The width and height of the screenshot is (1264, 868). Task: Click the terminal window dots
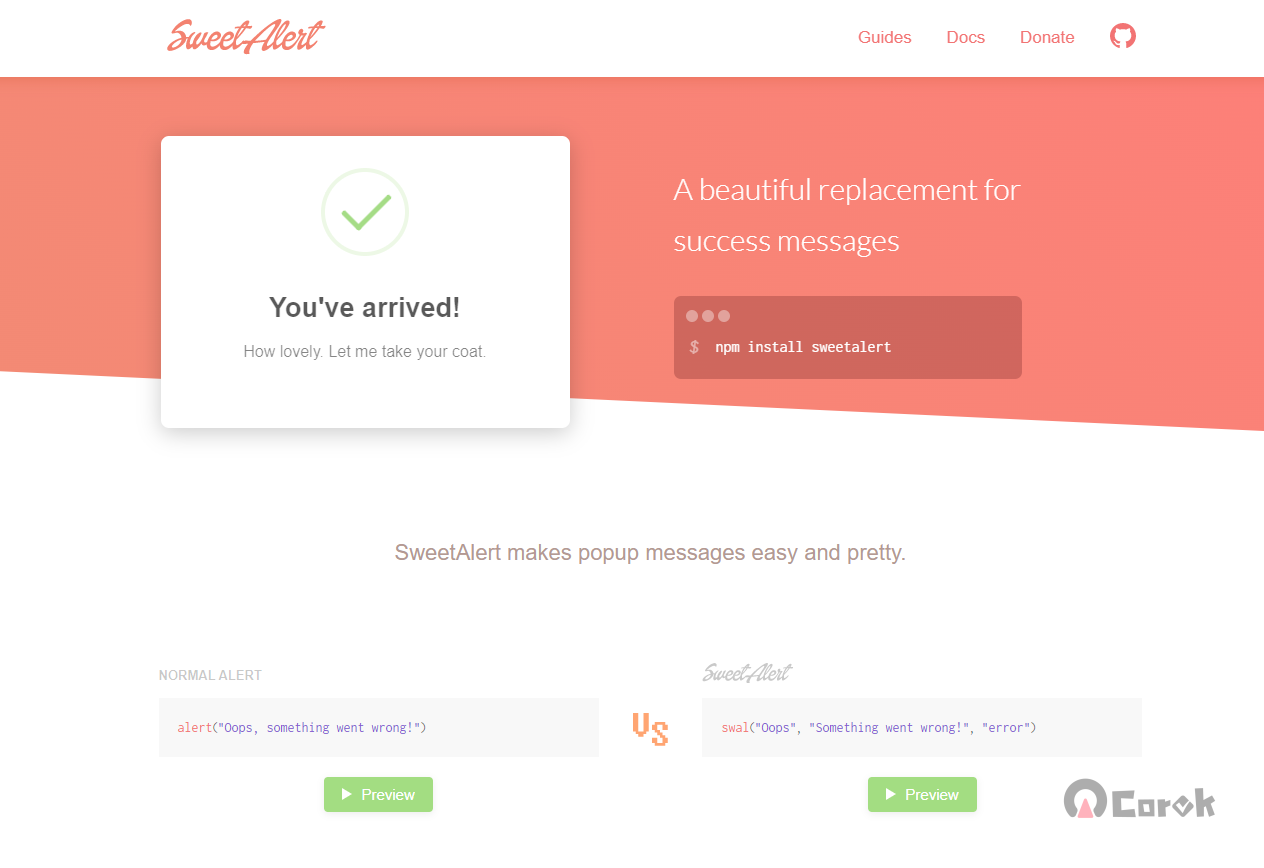(x=708, y=316)
